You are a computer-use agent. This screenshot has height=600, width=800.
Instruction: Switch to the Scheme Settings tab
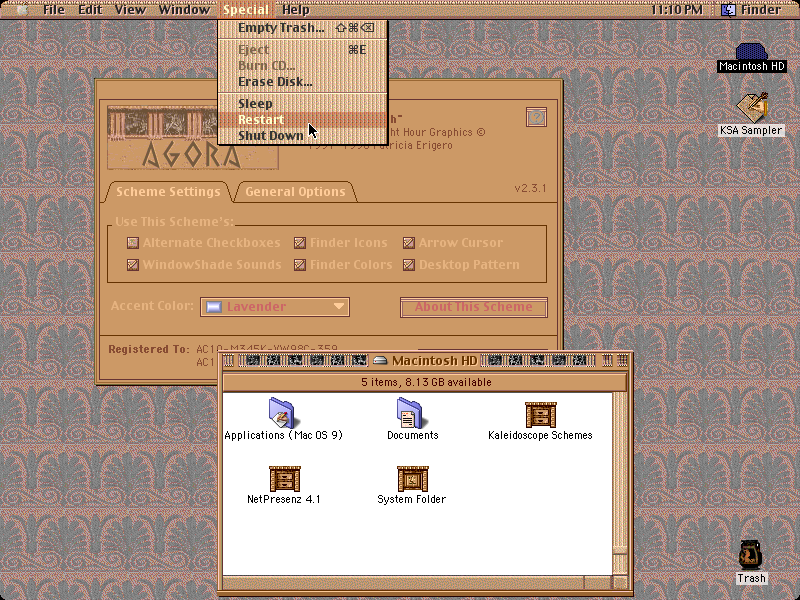[x=168, y=192]
